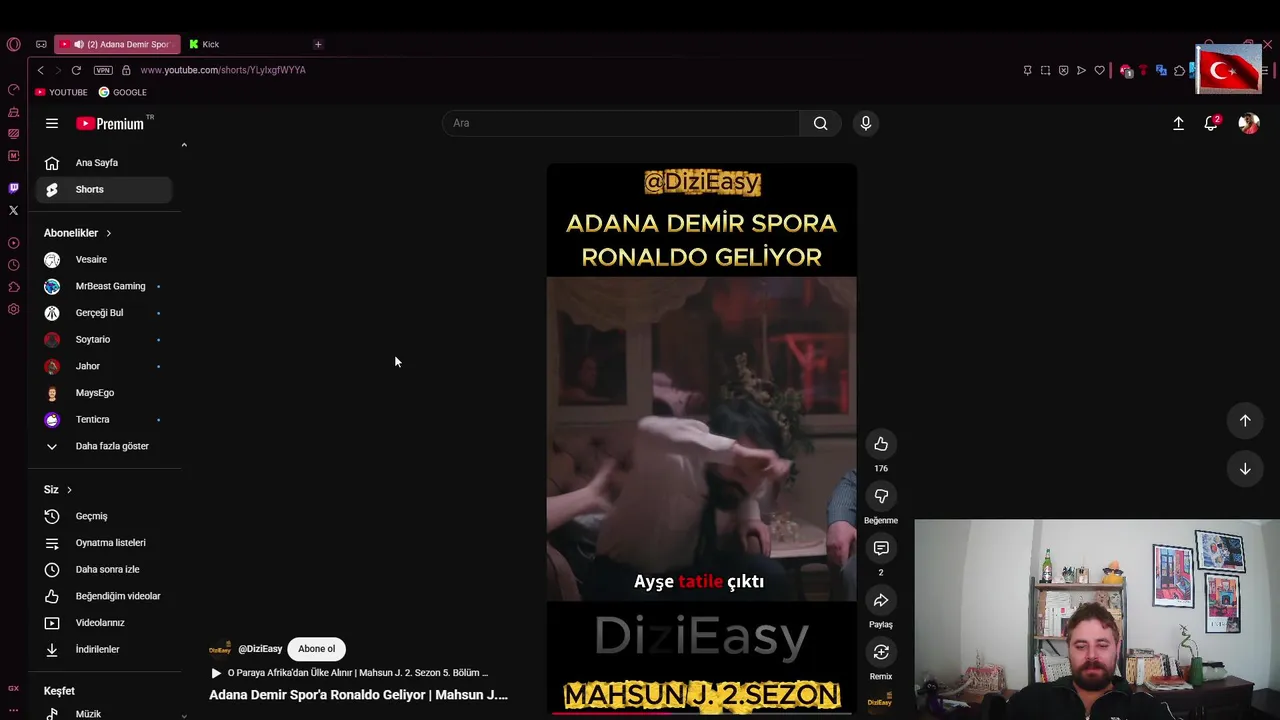Start voice search with the microphone
1280x720 pixels.
(x=866, y=123)
